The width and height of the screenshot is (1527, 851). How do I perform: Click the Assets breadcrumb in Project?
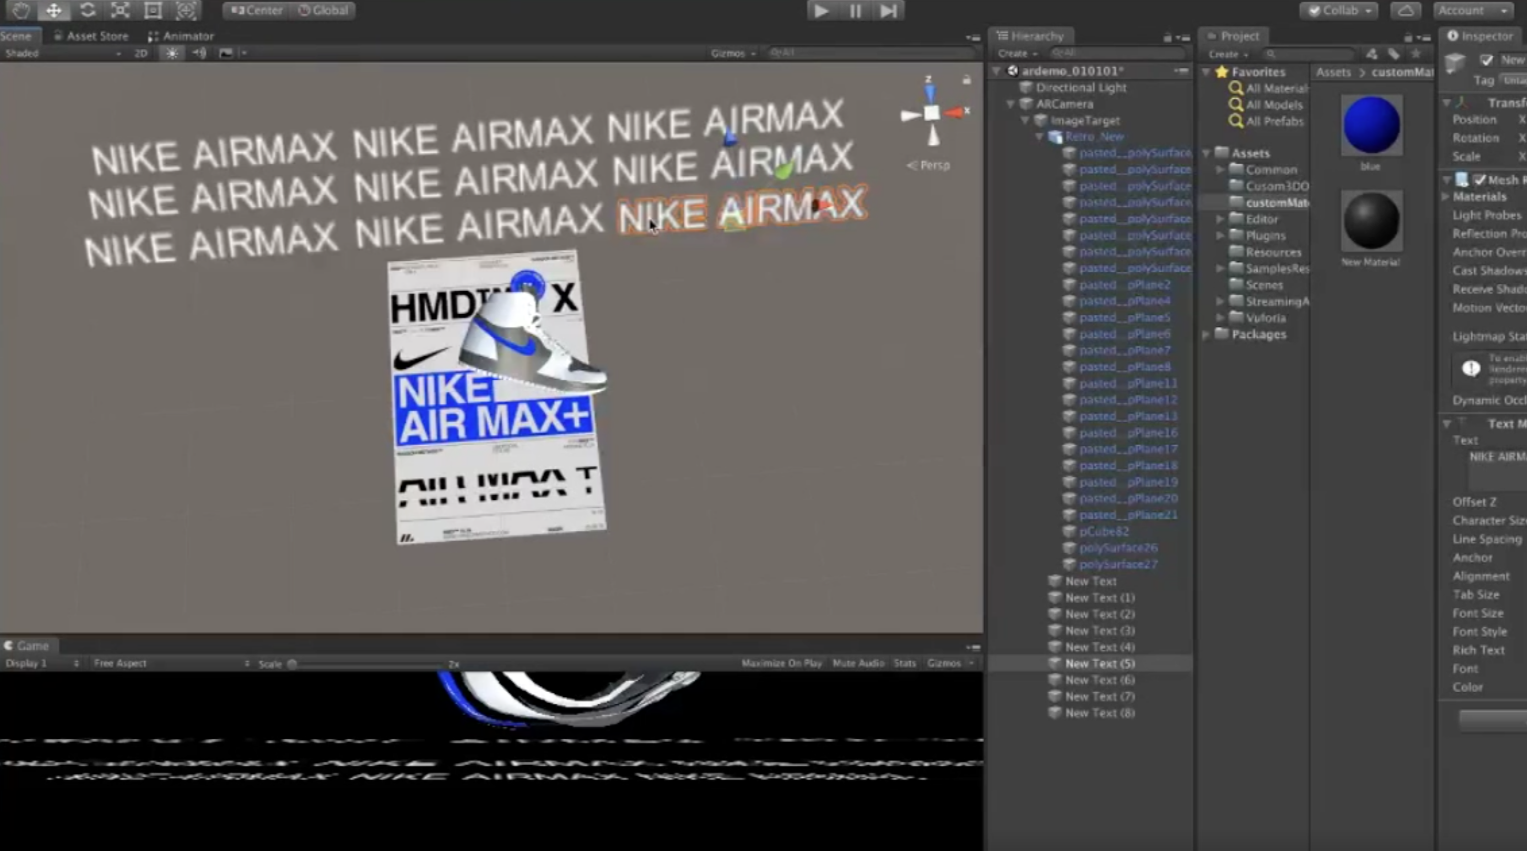tap(1333, 72)
